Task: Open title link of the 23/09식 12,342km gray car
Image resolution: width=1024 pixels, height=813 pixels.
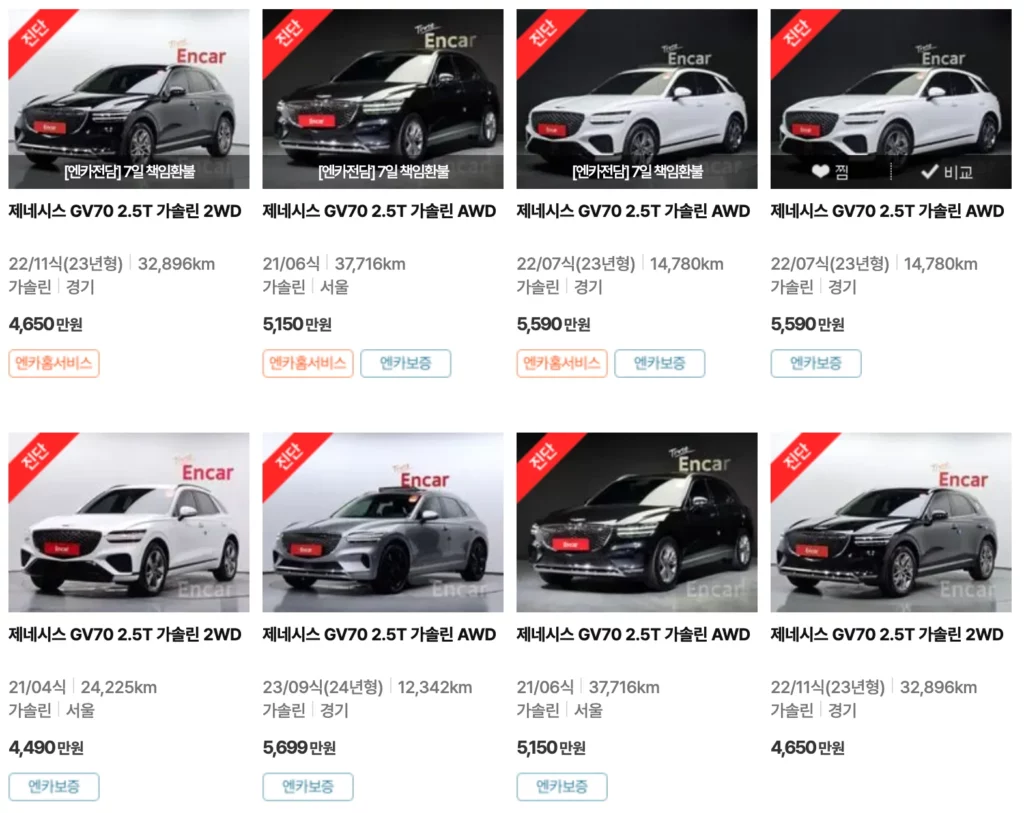Action: pyautogui.click(x=379, y=634)
